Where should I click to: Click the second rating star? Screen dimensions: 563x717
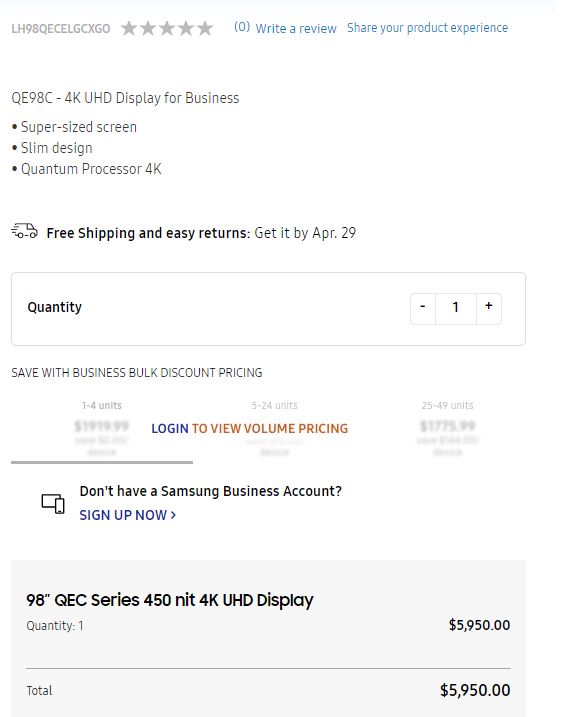(148, 28)
